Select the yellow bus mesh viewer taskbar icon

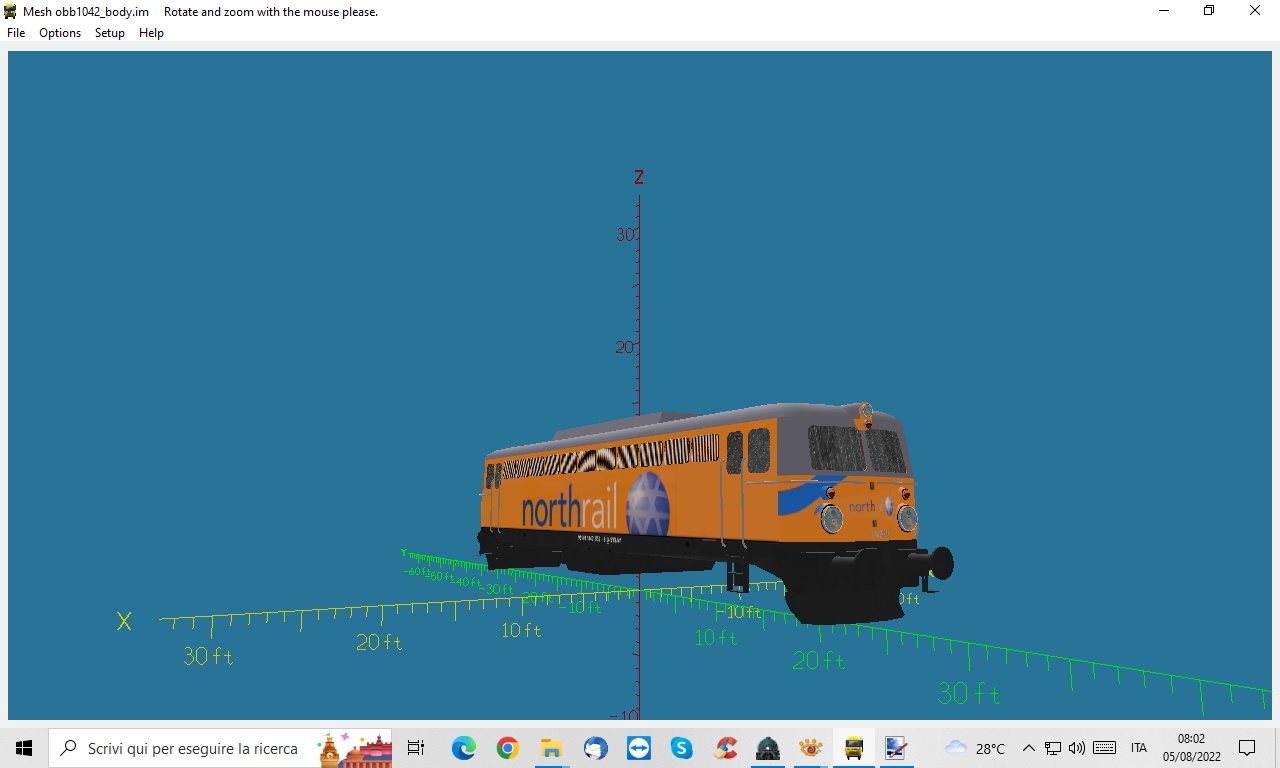click(854, 748)
